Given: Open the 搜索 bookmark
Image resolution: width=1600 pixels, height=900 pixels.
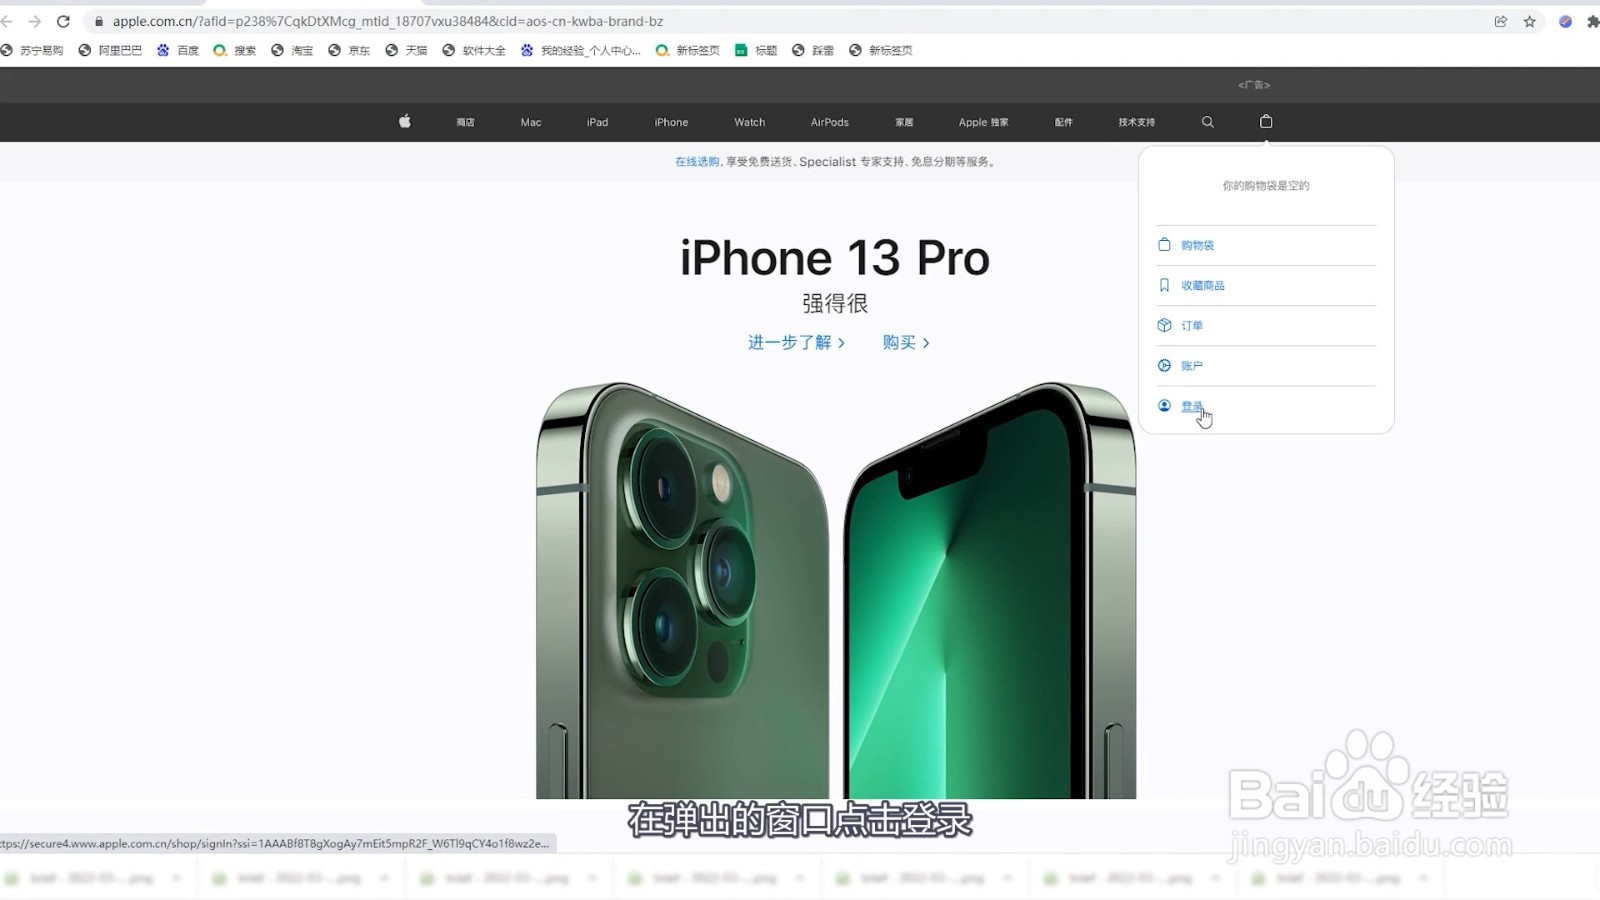Looking at the screenshot, I should pos(235,50).
